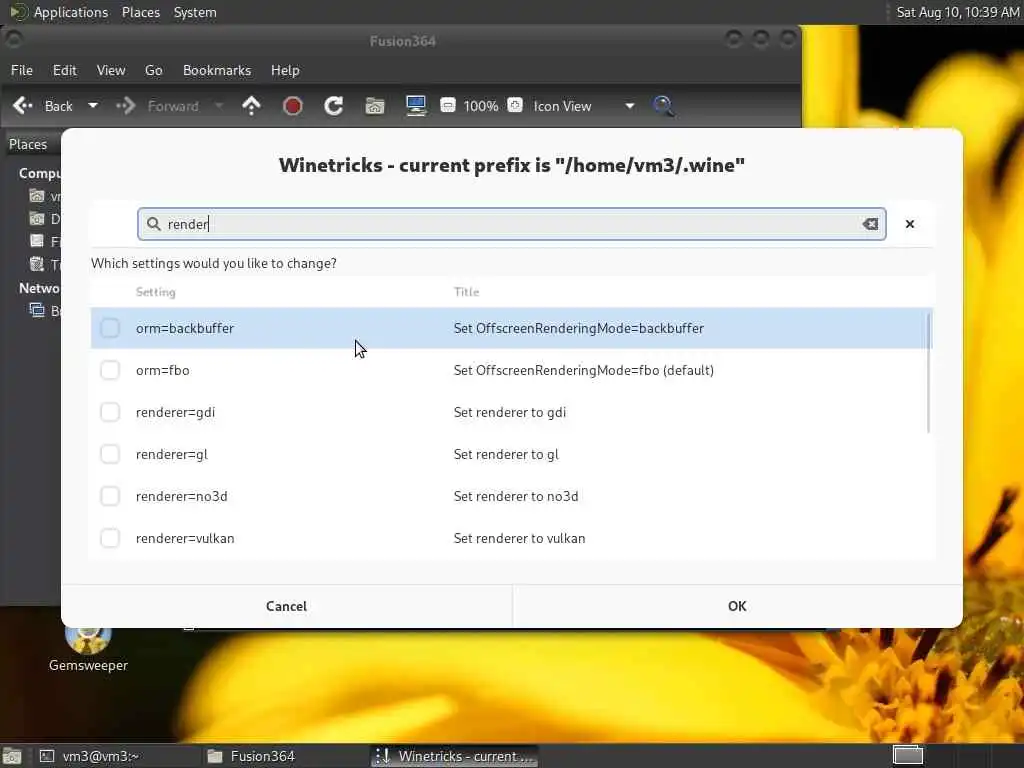Tick the orm=fbo checkbox
This screenshot has height=768, width=1024.
[x=110, y=370]
